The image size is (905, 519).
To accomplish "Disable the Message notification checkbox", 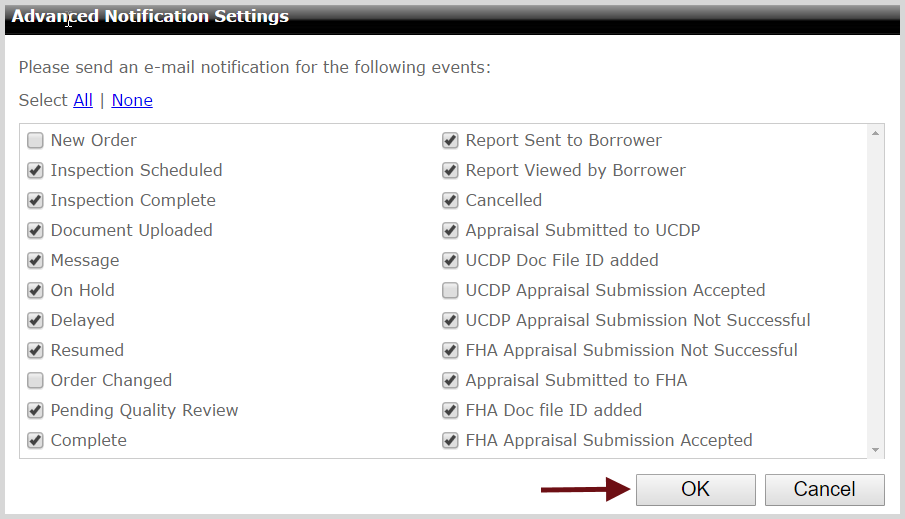I will click(36, 261).
